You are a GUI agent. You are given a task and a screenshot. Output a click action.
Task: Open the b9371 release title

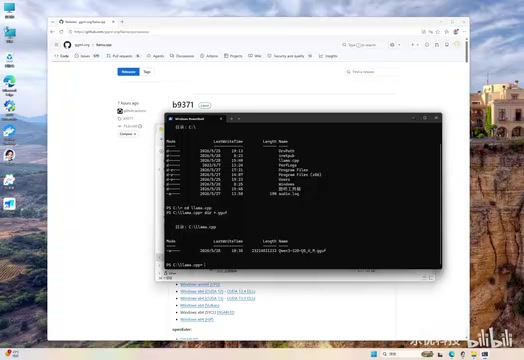click(183, 105)
